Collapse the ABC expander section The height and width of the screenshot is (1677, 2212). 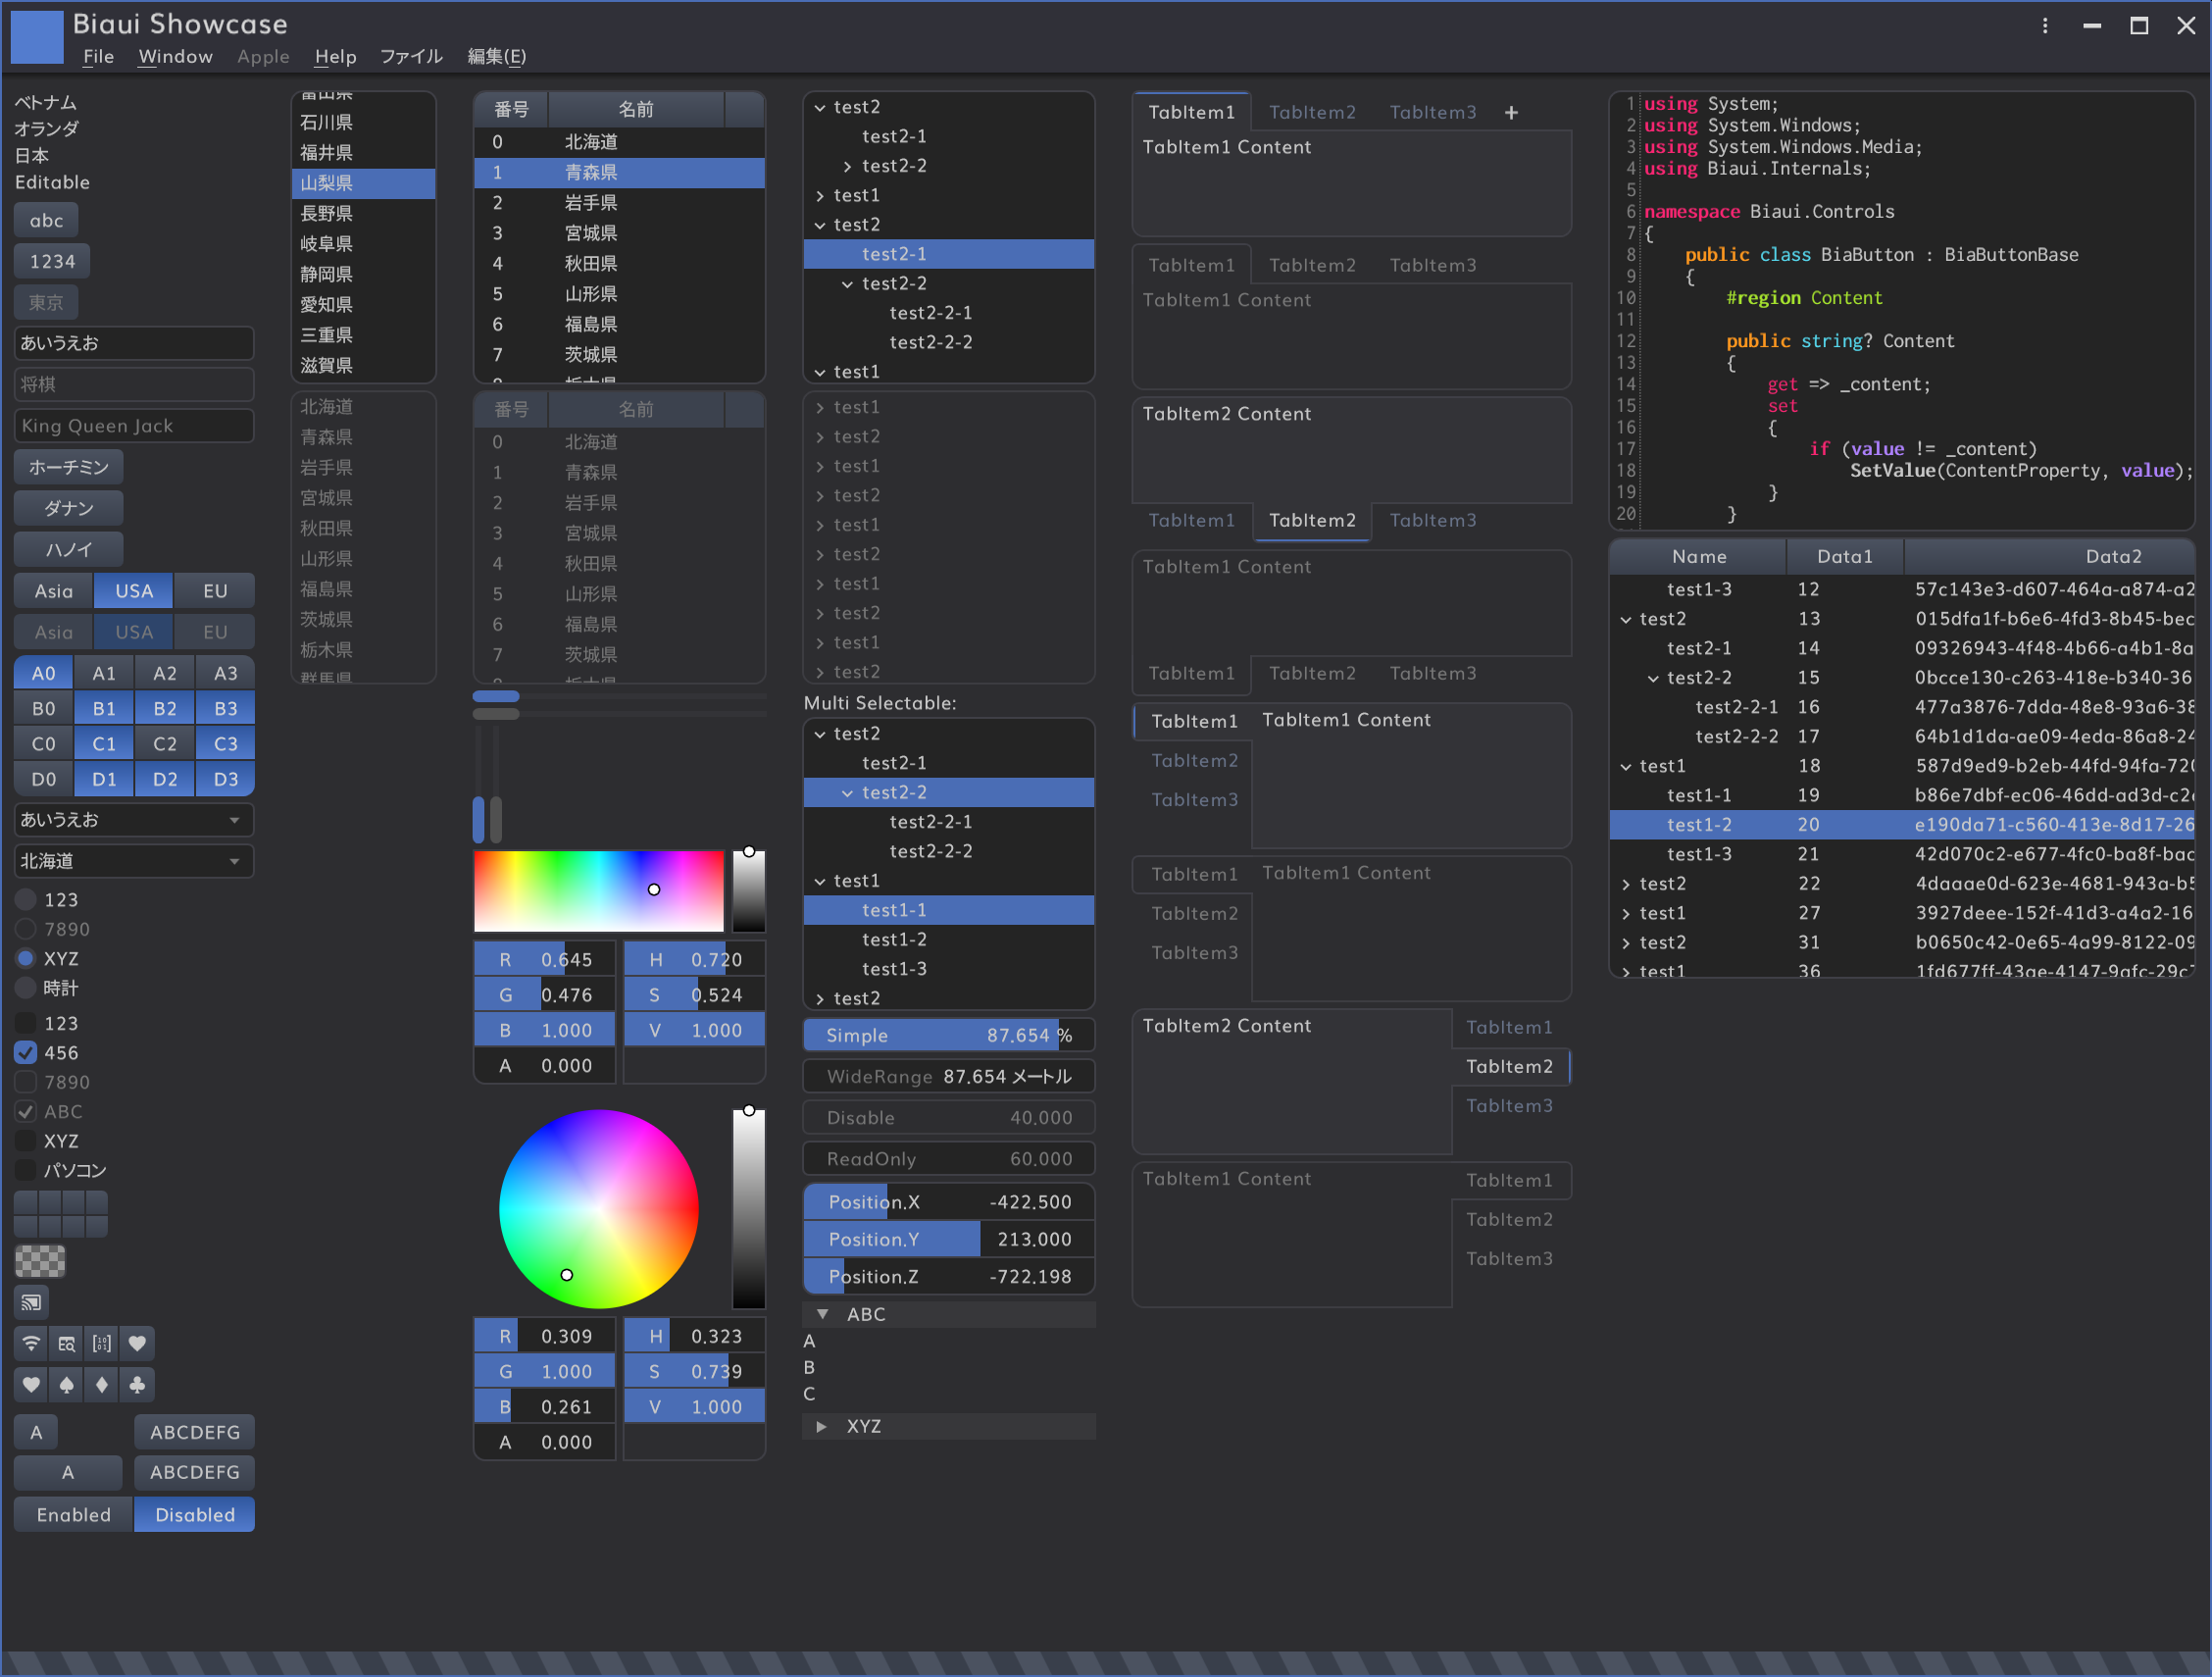pos(822,1314)
